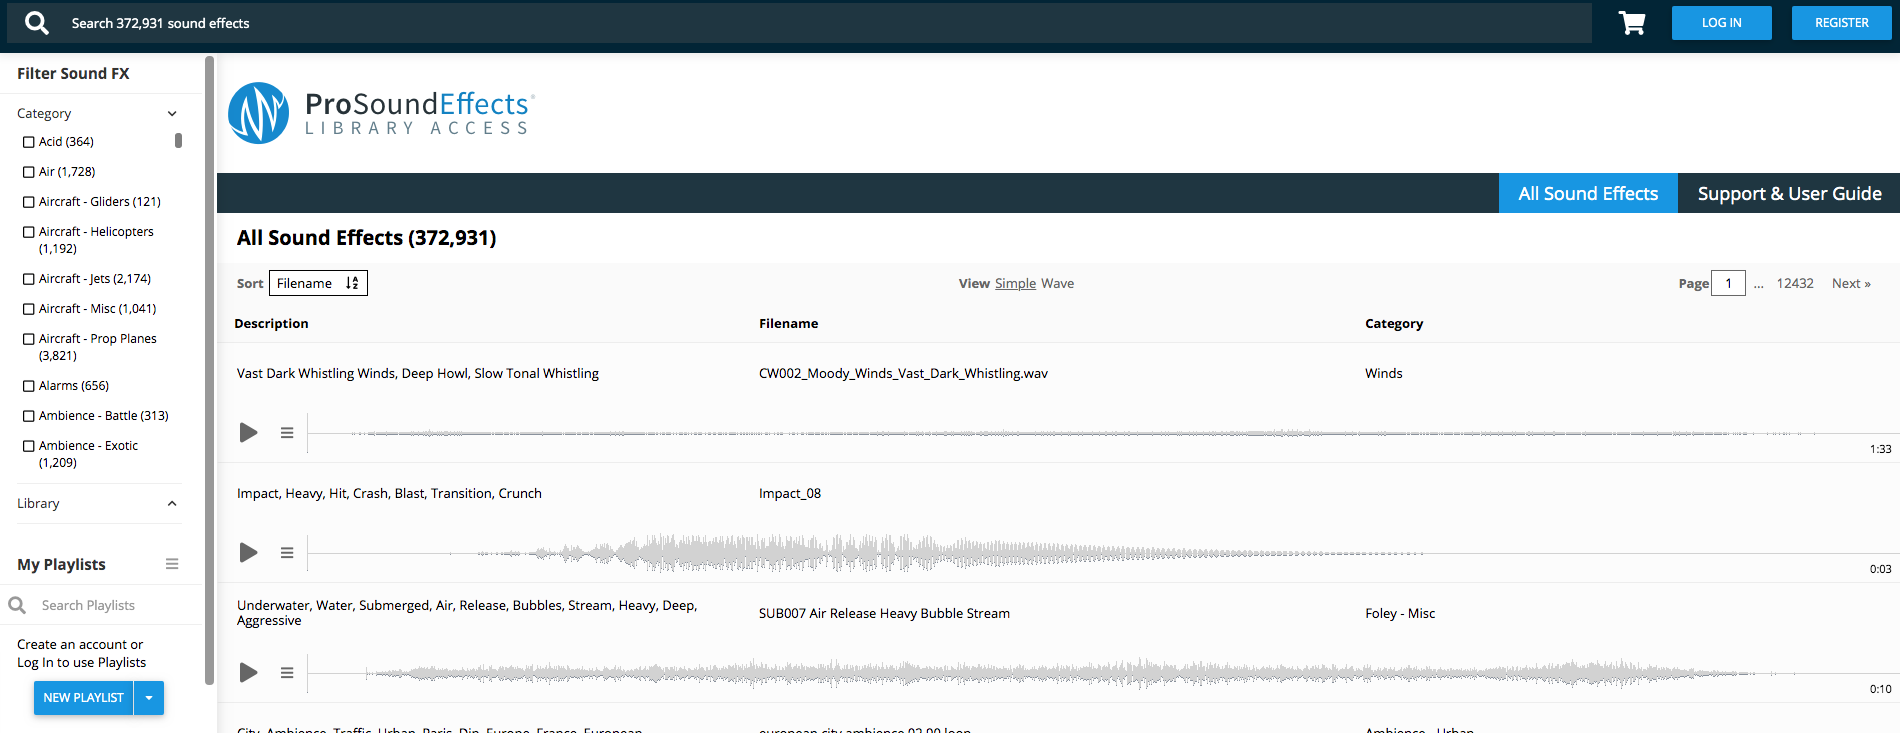
Task: Click the search magnifier icon in top bar
Action: (x=37, y=23)
